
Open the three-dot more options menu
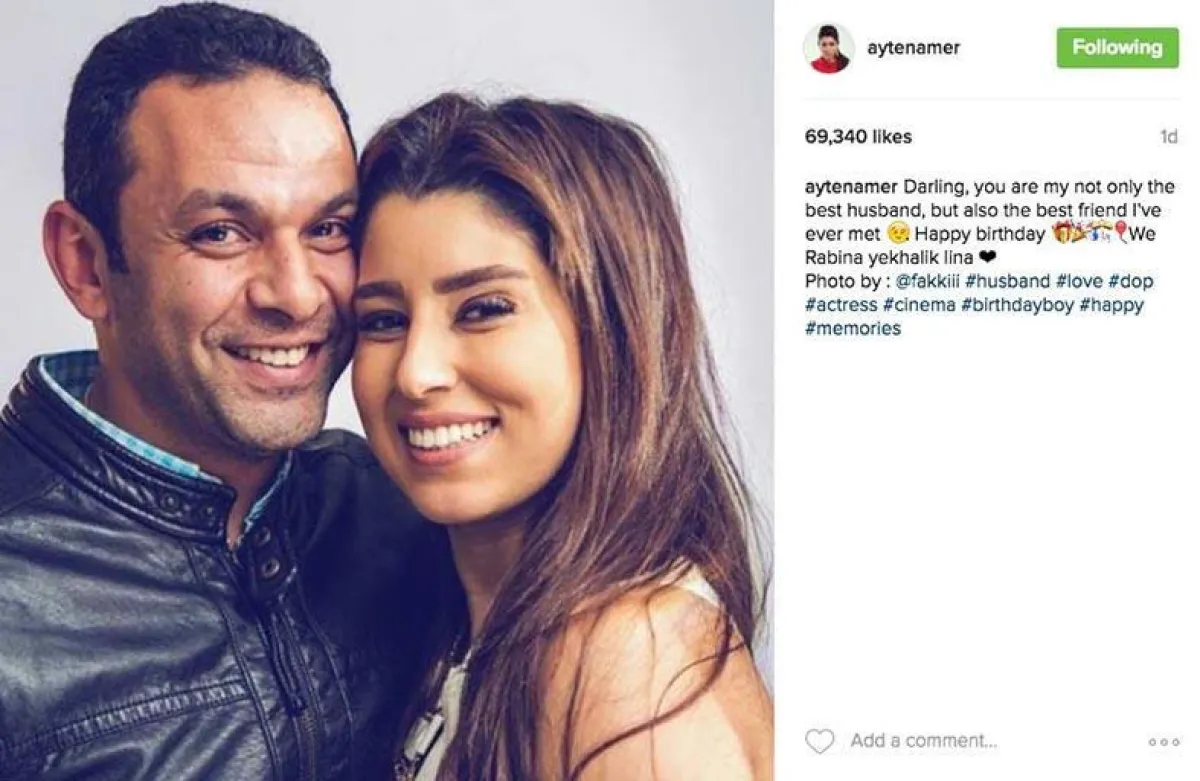pos(1164,742)
